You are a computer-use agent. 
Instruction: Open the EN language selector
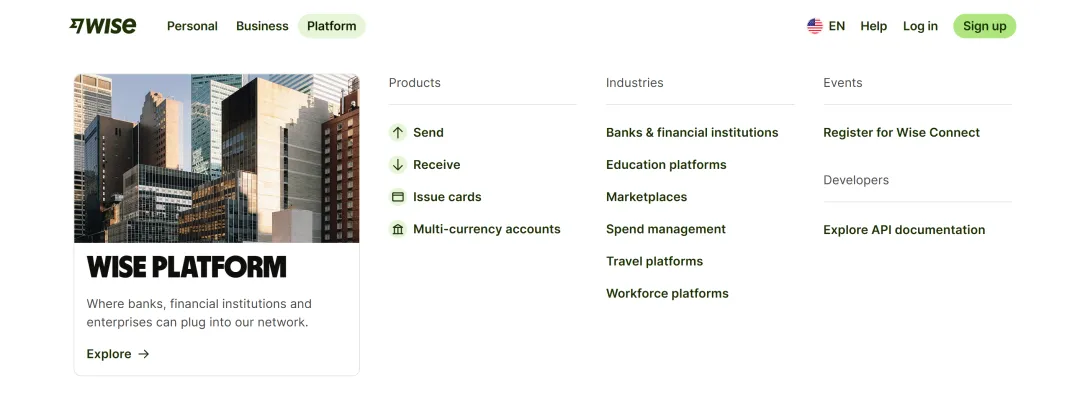coord(826,26)
